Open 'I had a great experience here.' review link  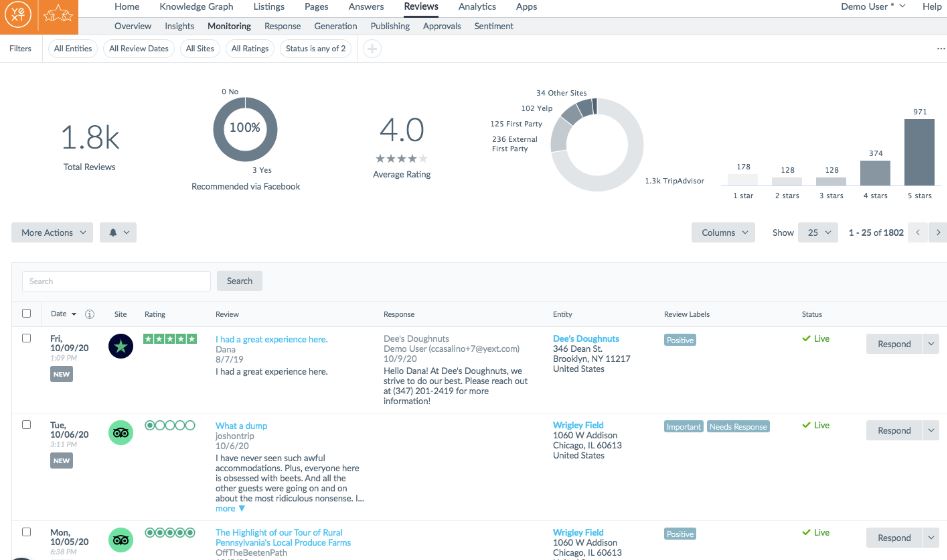pyautogui.click(x=271, y=340)
